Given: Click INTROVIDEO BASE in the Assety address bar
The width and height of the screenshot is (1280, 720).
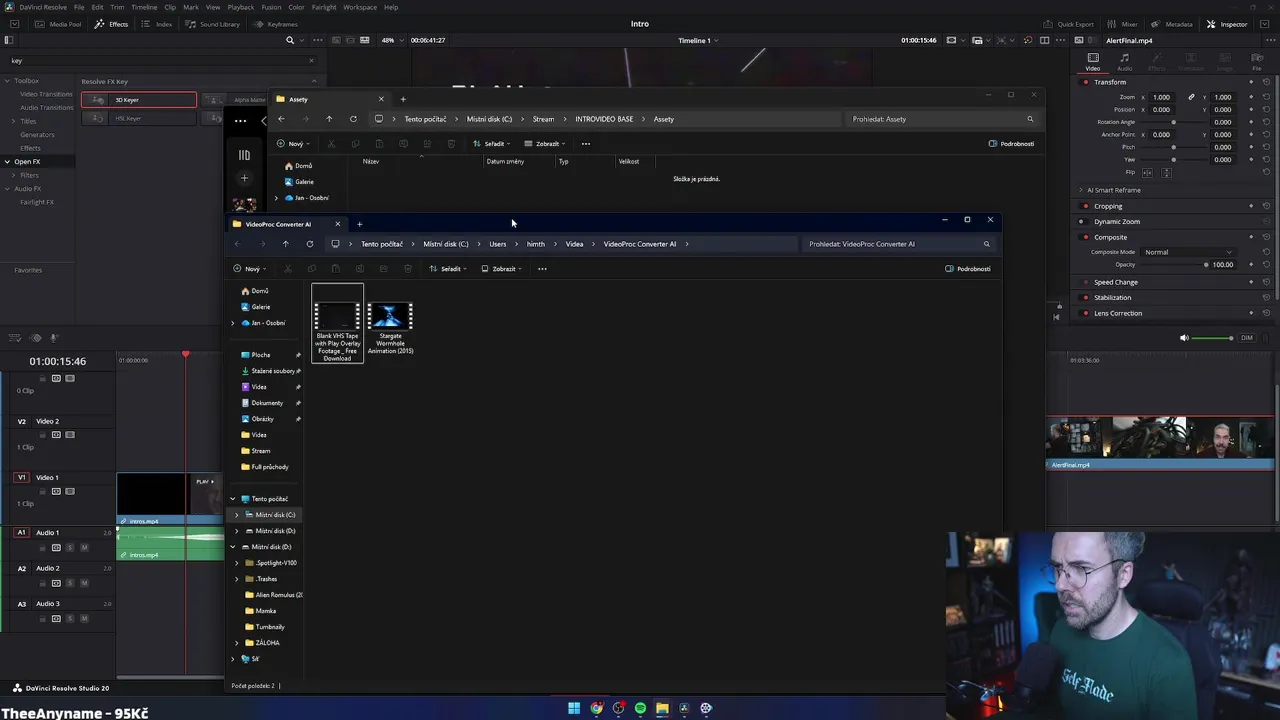Looking at the screenshot, I should 604,119.
